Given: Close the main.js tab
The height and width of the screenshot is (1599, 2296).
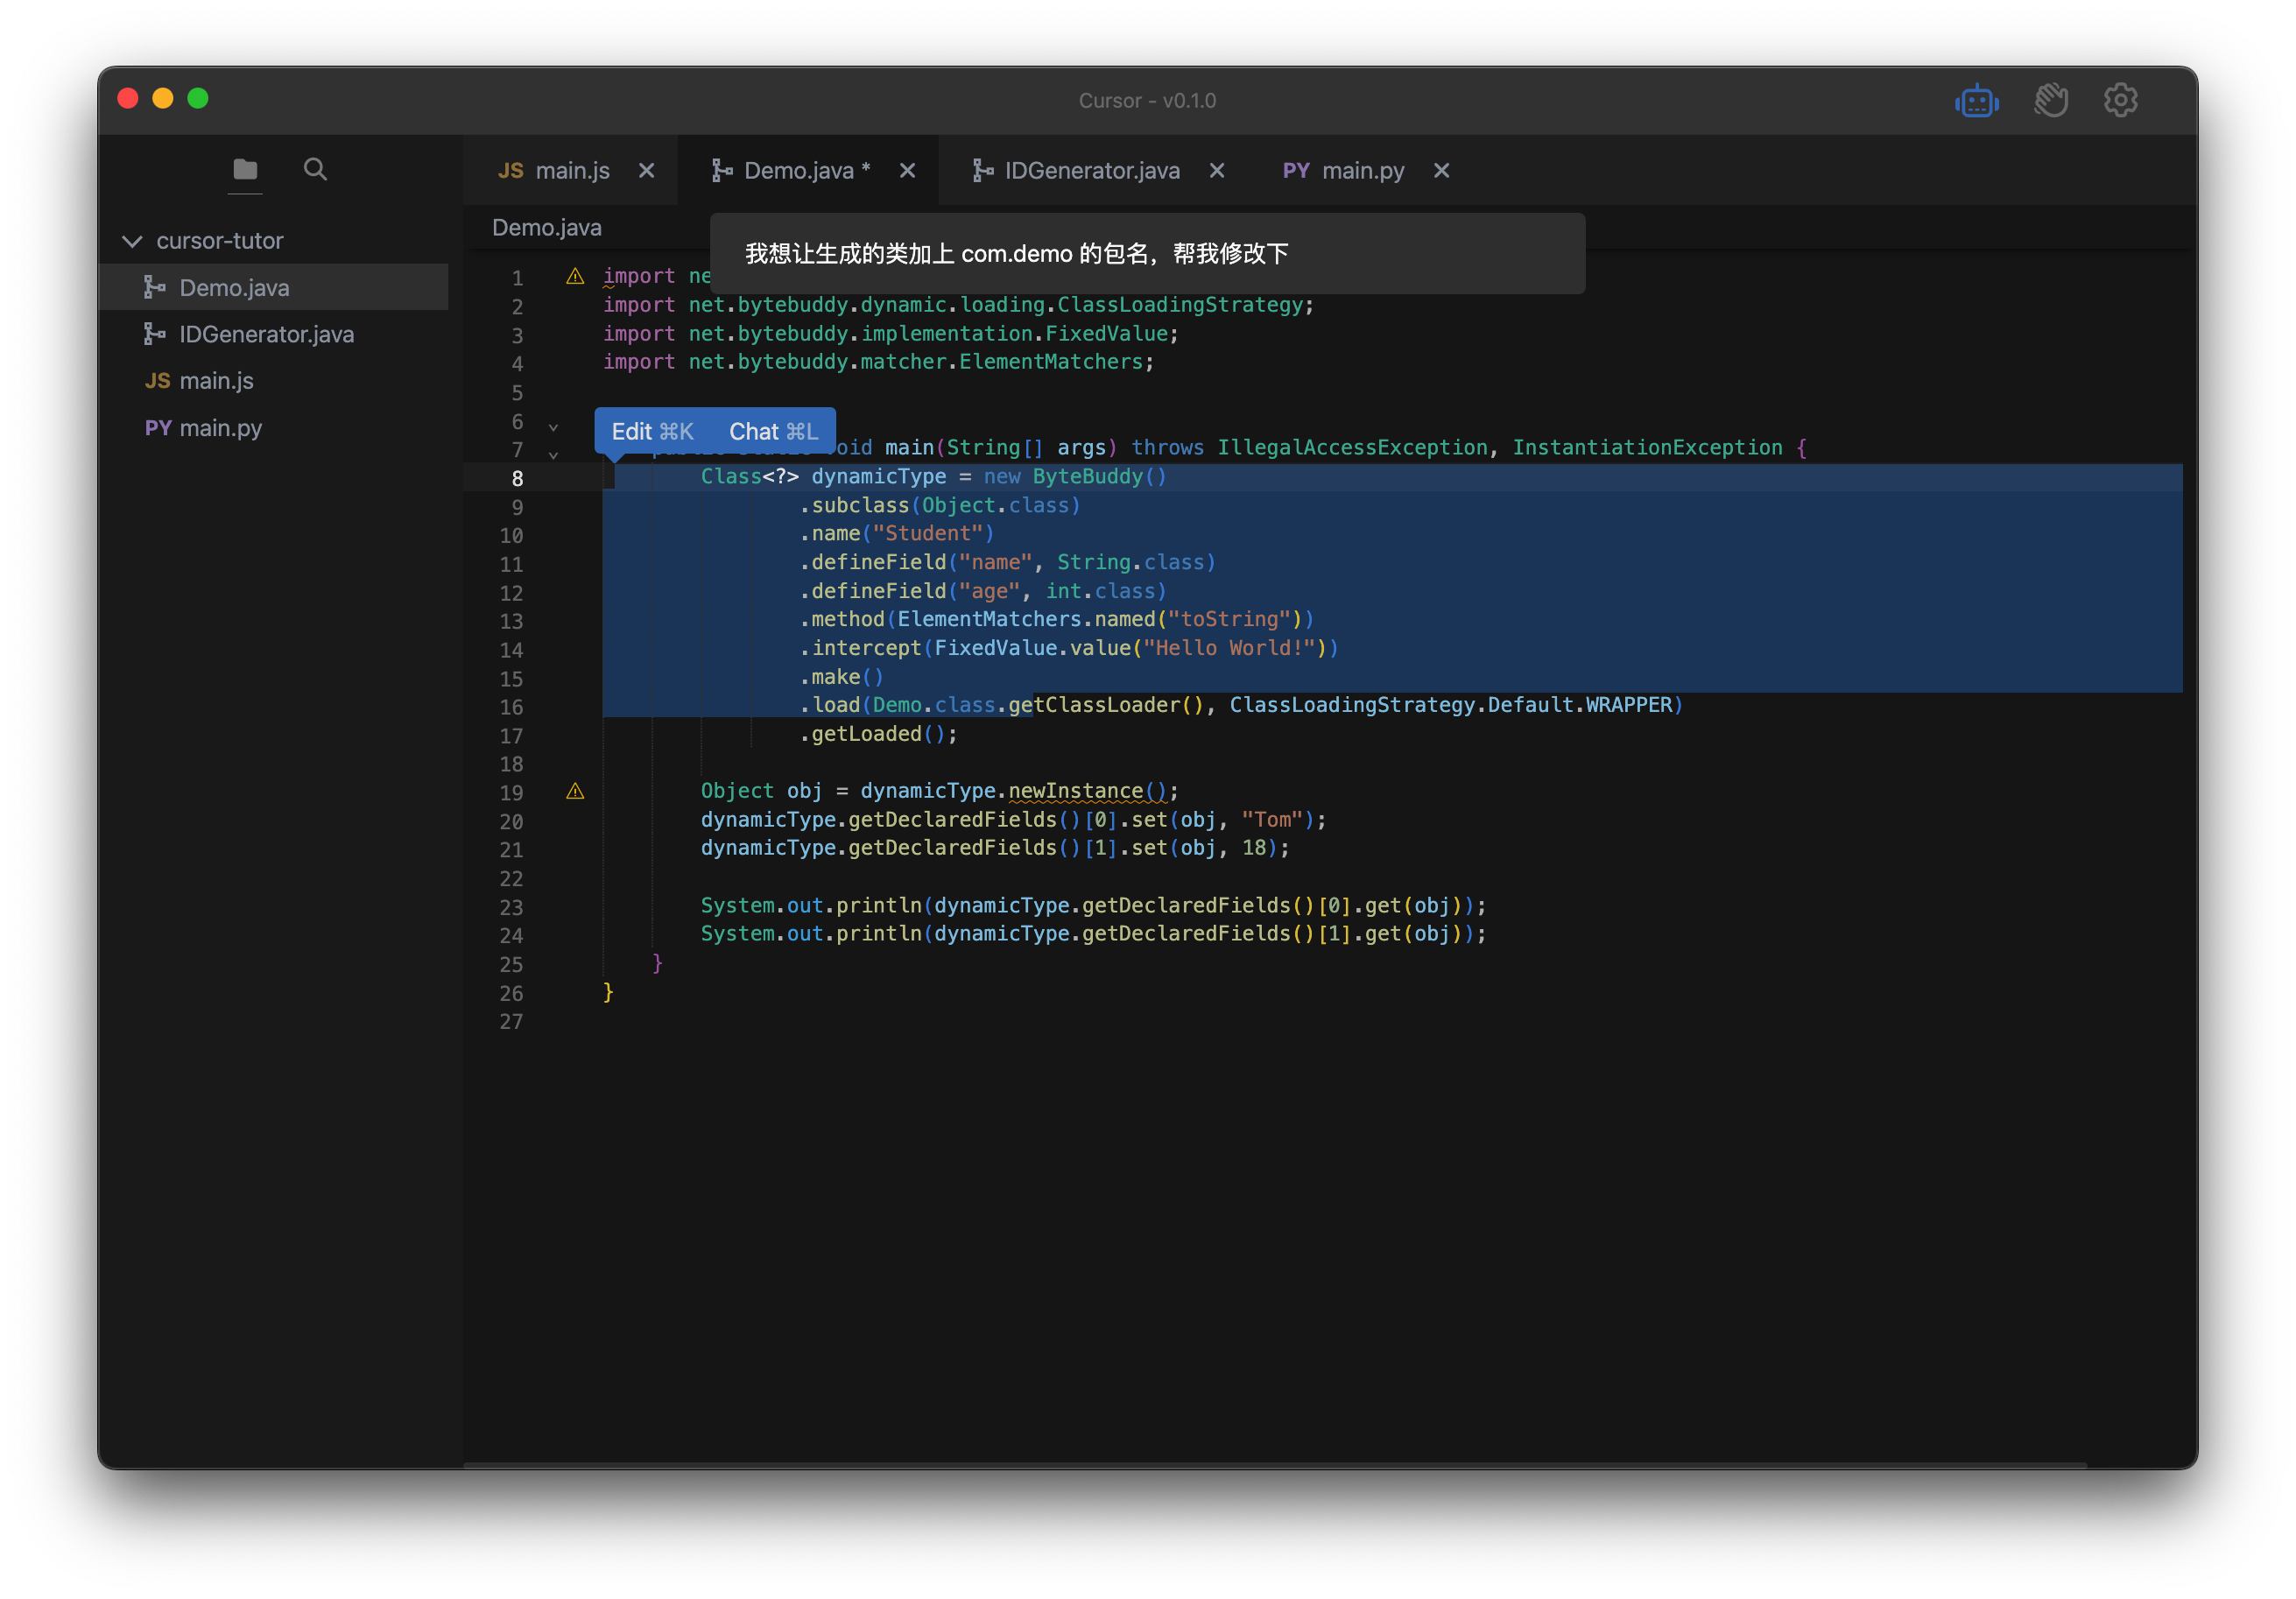Looking at the screenshot, I should click(x=647, y=171).
